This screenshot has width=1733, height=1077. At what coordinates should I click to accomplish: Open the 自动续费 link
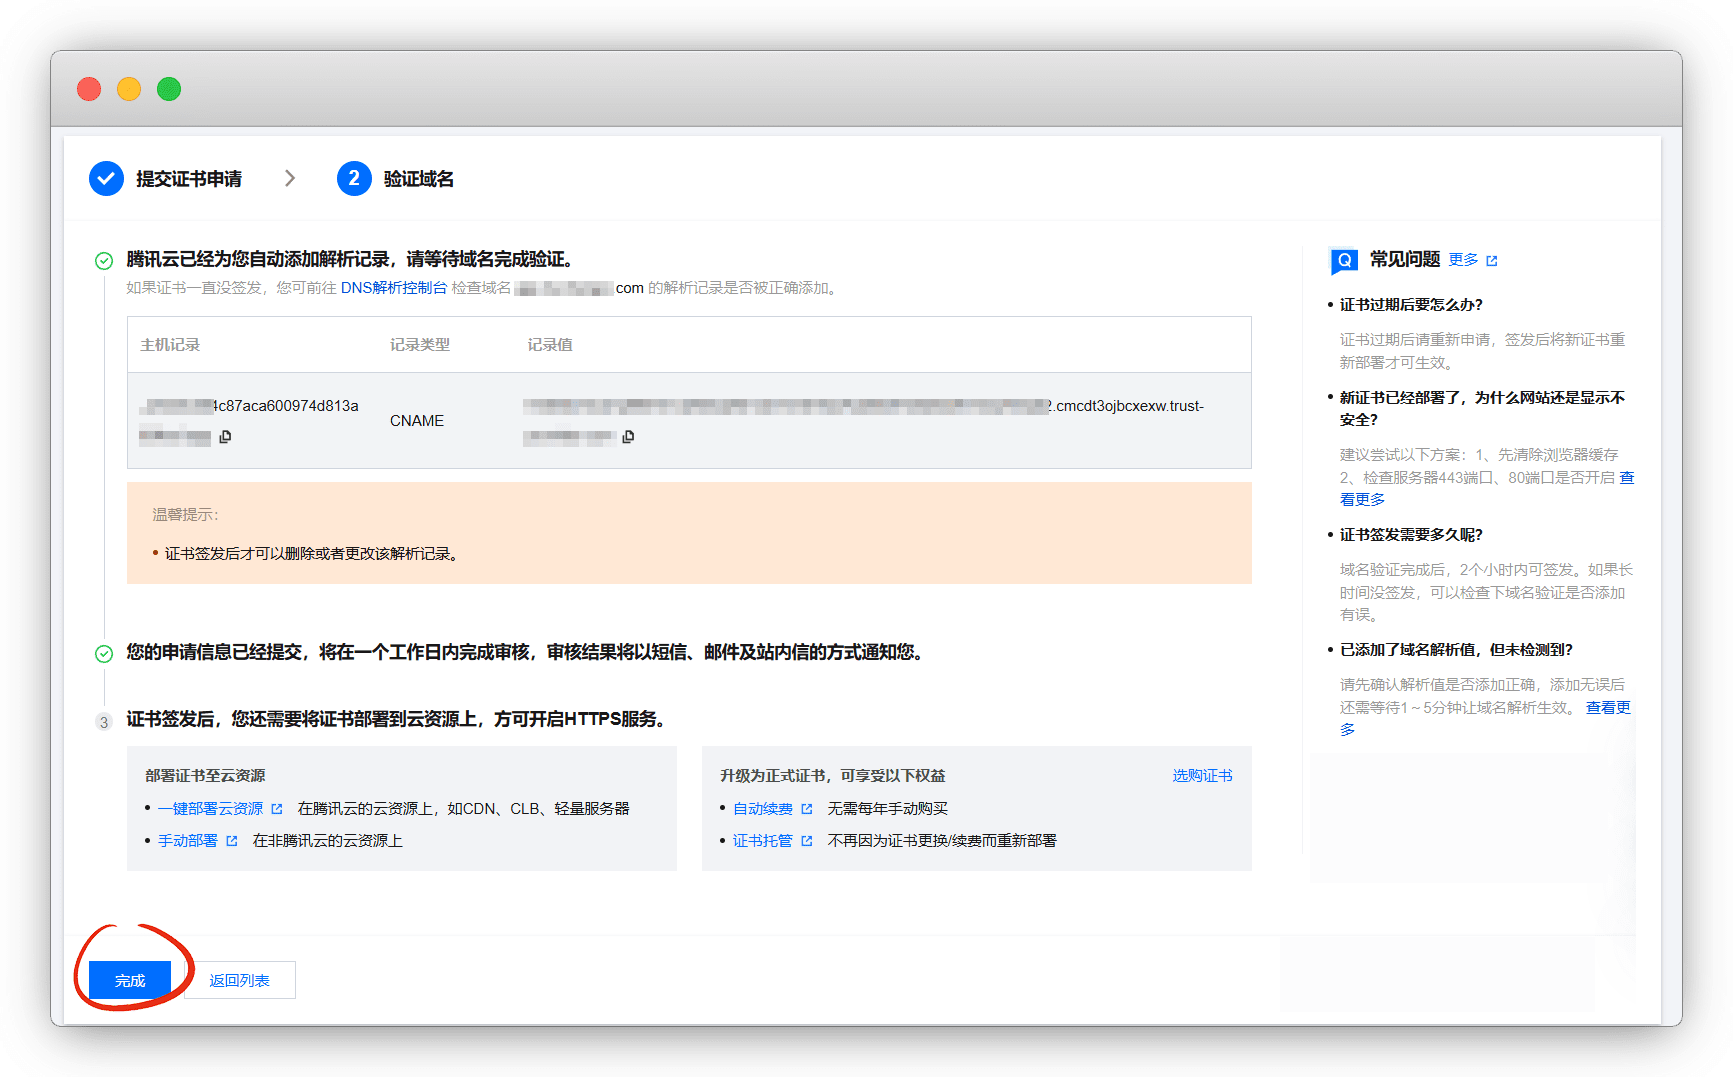click(x=763, y=809)
